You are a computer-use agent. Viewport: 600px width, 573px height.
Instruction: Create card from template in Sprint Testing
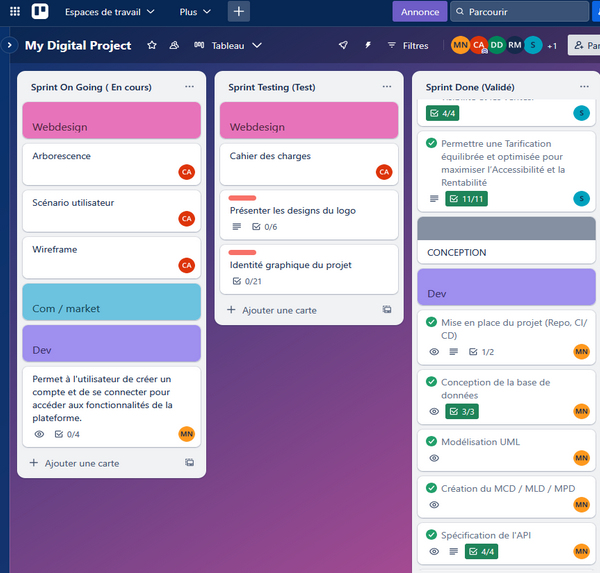click(387, 310)
